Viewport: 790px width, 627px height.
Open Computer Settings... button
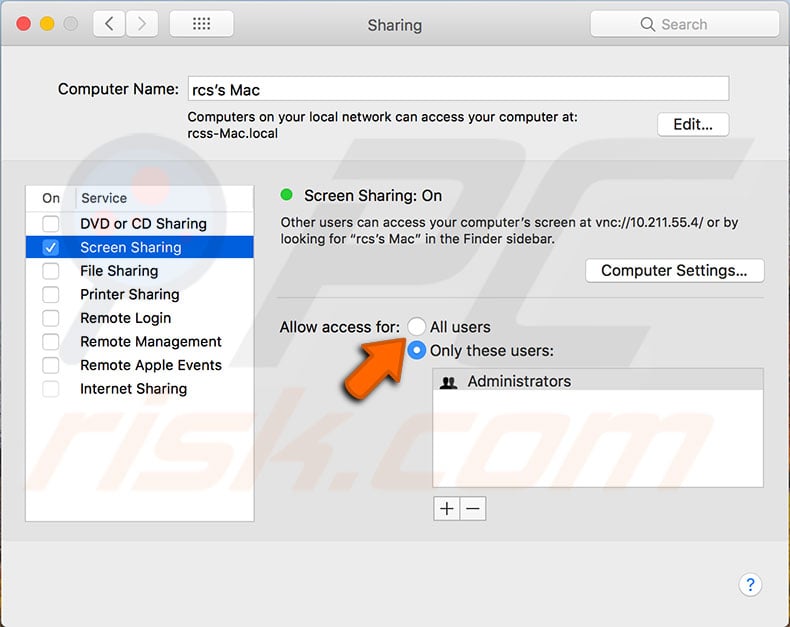click(674, 271)
